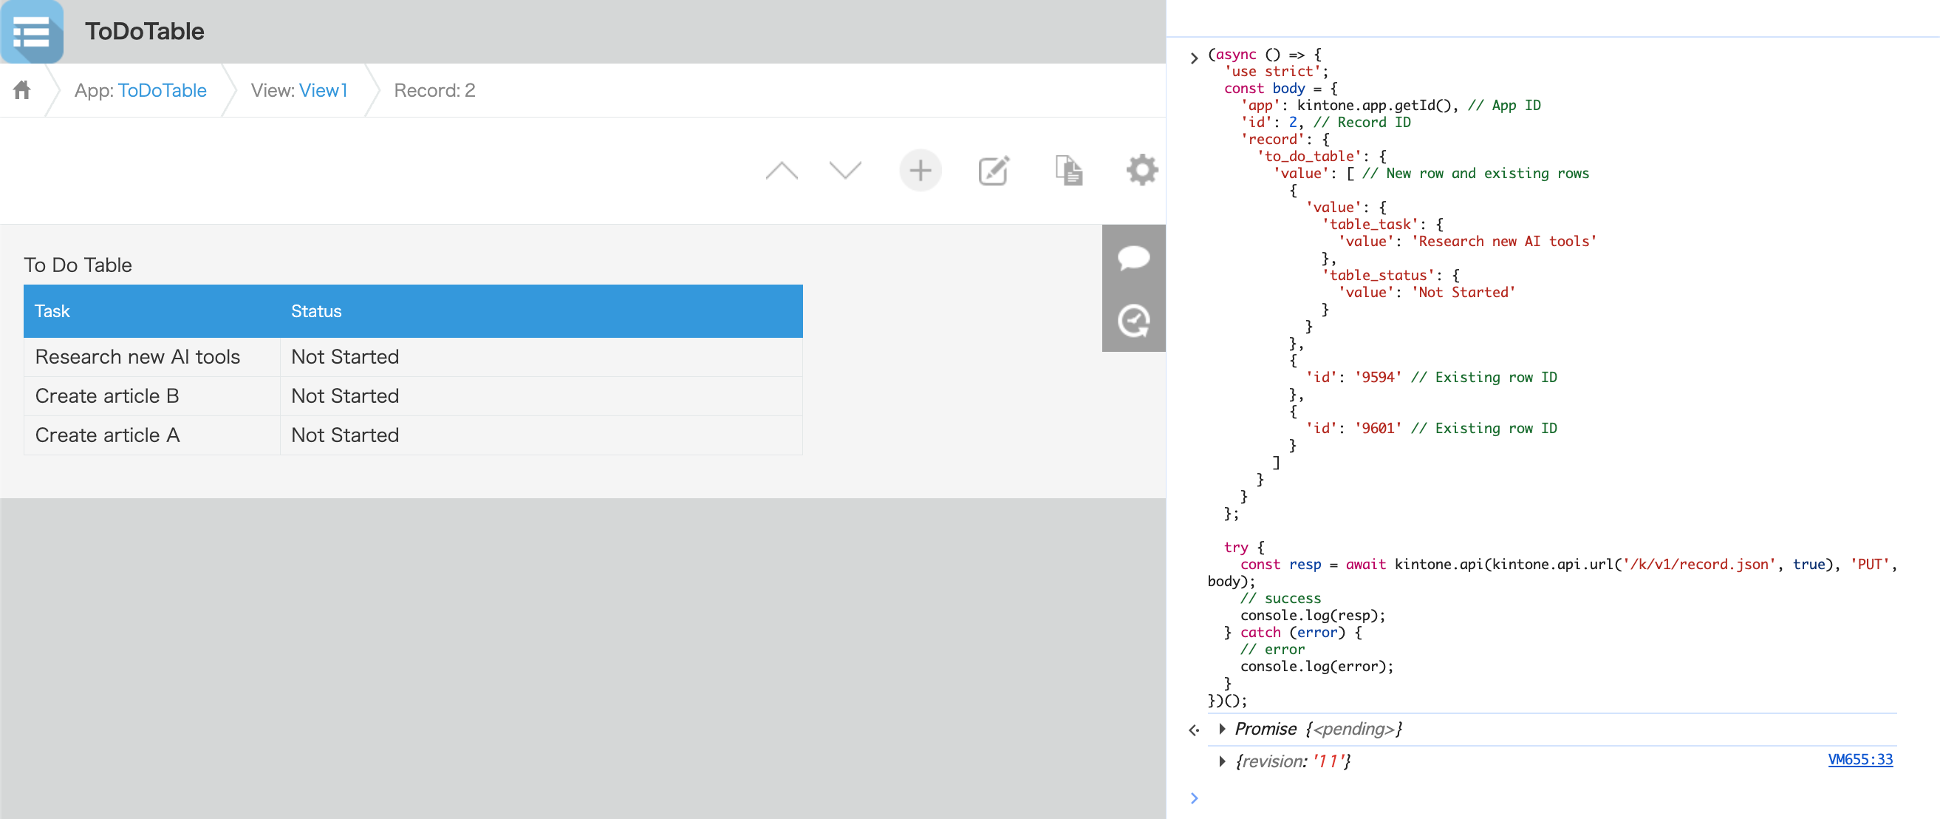Open record options gear menu
The image size is (1940, 820).
coord(1142,170)
